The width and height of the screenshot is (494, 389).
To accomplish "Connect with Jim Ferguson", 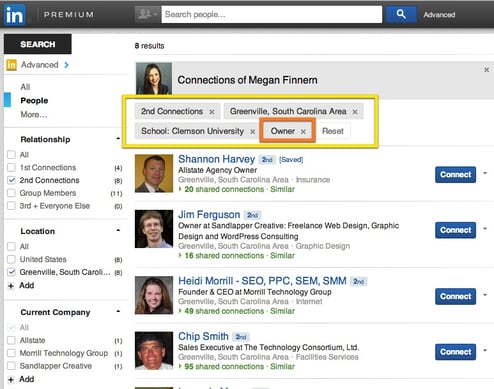I will coord(455,230).
